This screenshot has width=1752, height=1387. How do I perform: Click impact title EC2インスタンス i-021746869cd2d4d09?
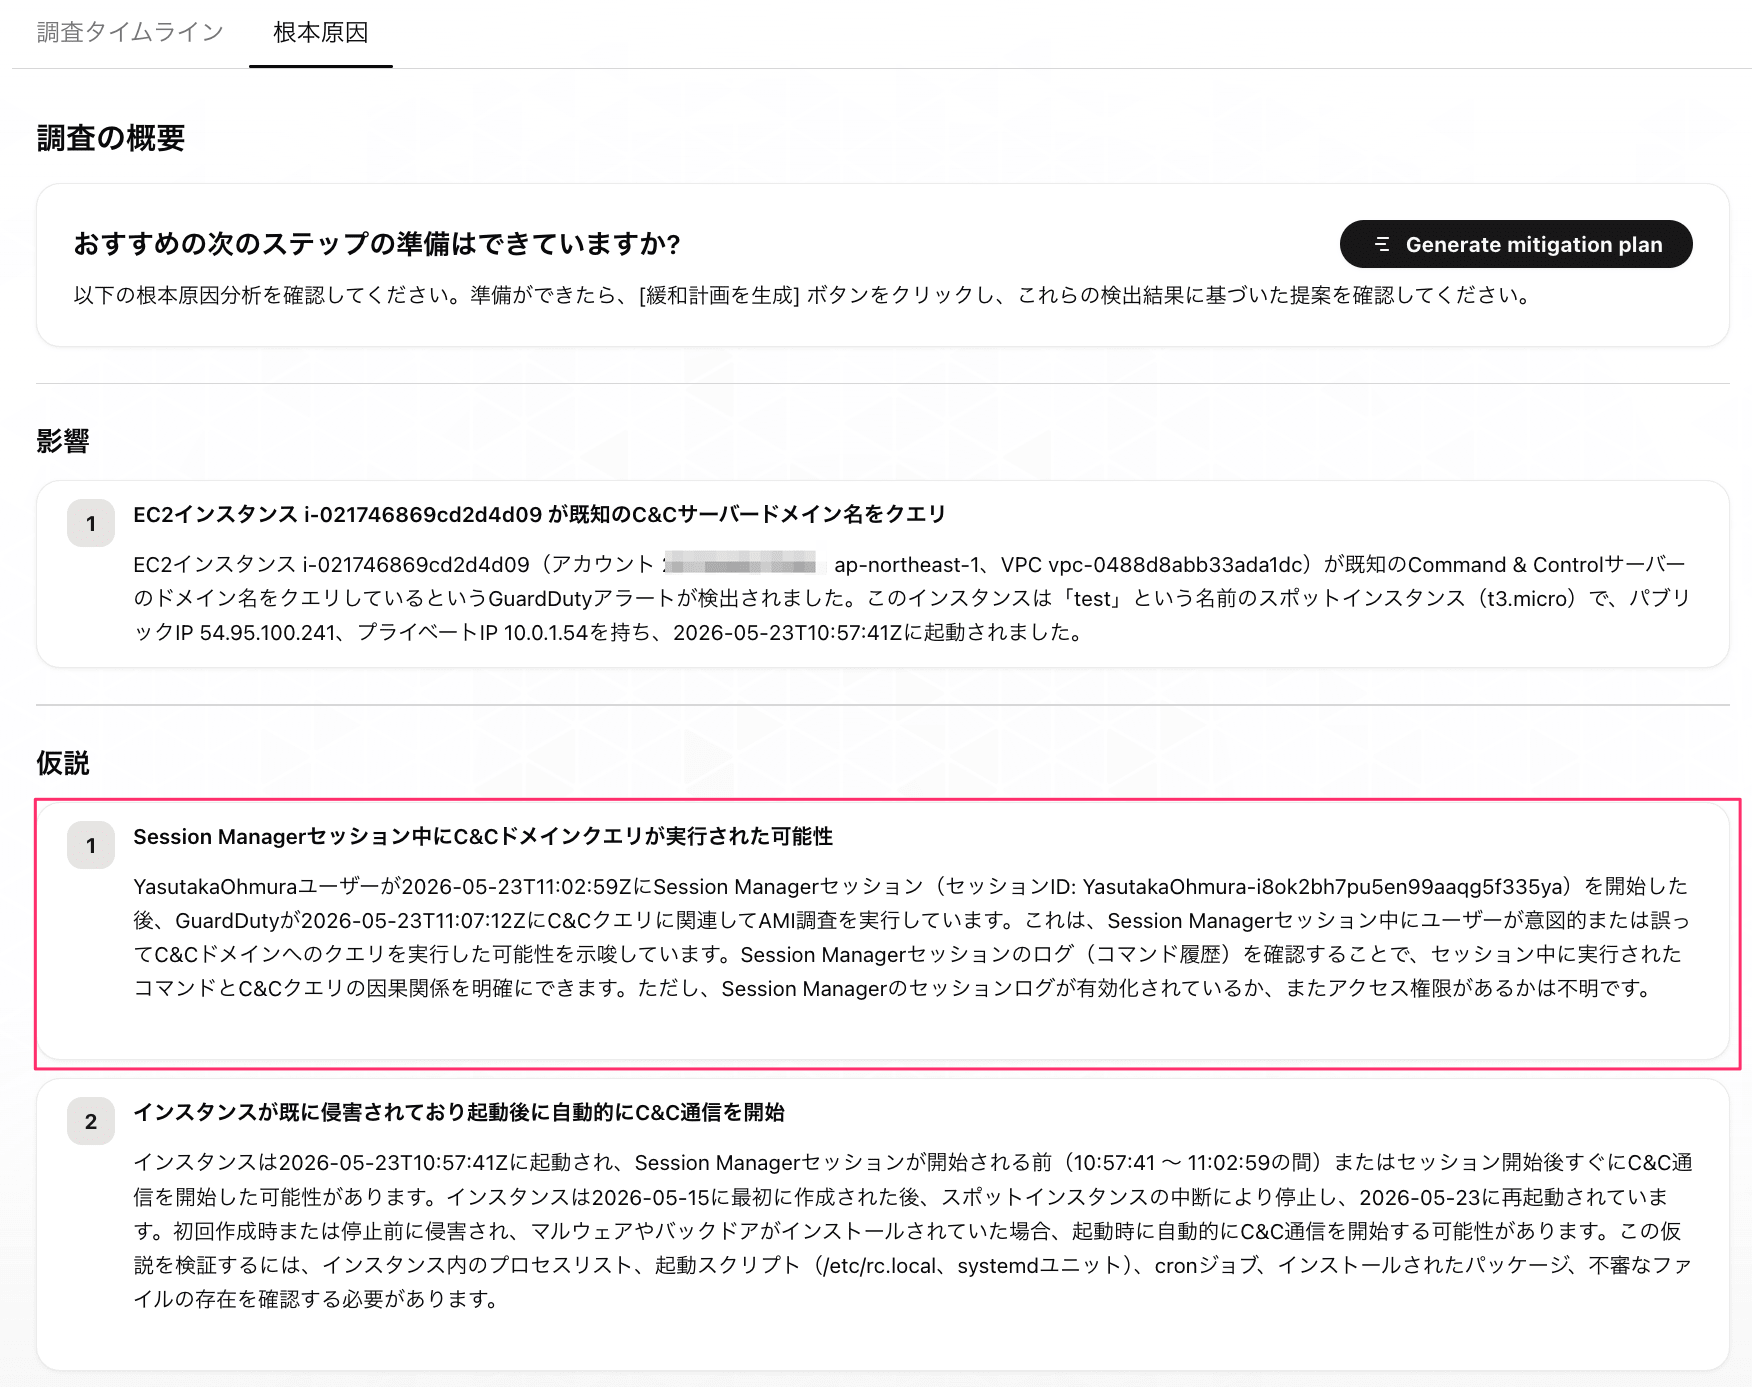(x=540, y=514)
